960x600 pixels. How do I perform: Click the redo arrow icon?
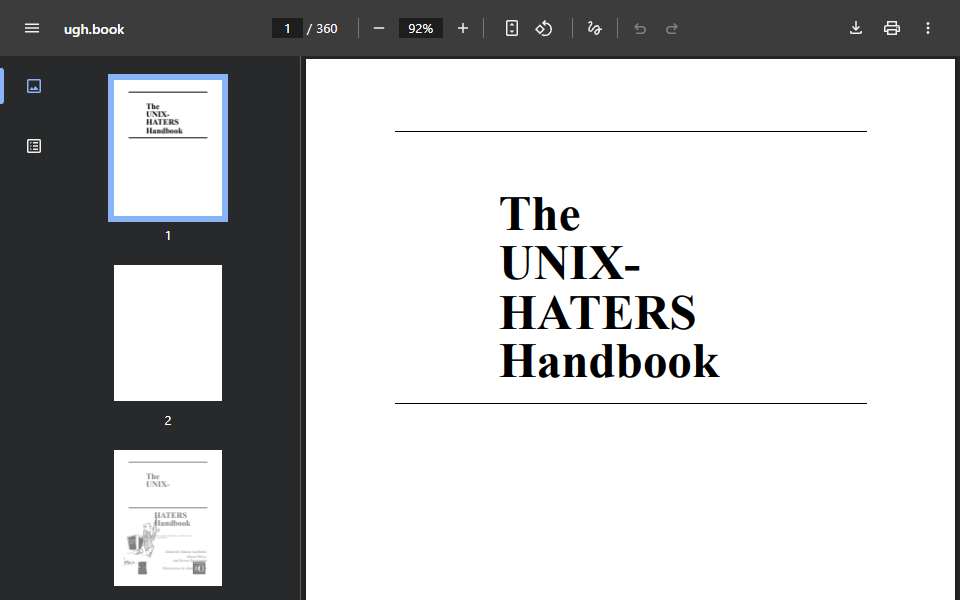pyautogui.click(x=672, y=29)
